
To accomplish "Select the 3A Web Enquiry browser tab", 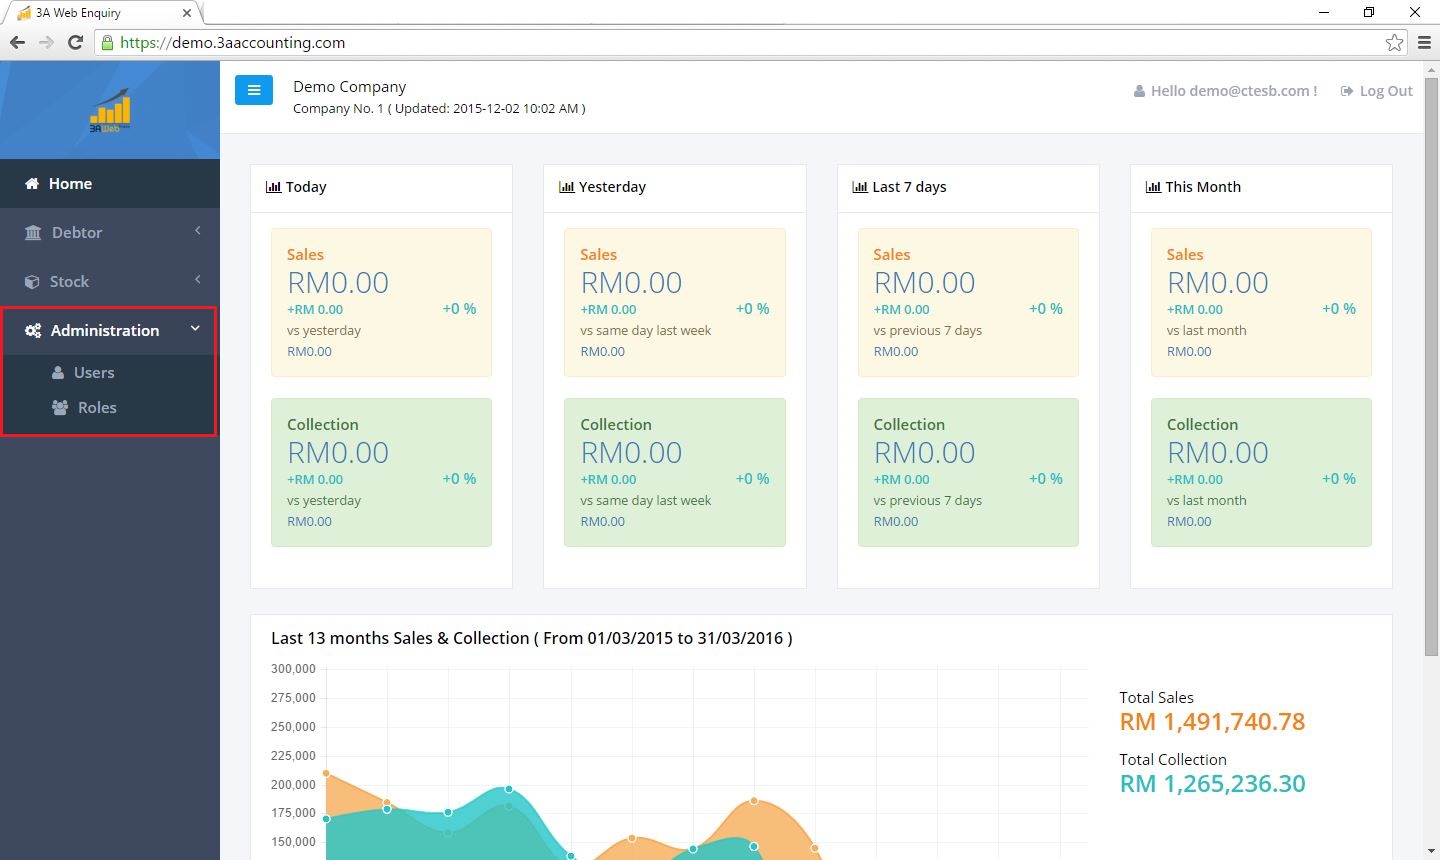I will 103,13.
